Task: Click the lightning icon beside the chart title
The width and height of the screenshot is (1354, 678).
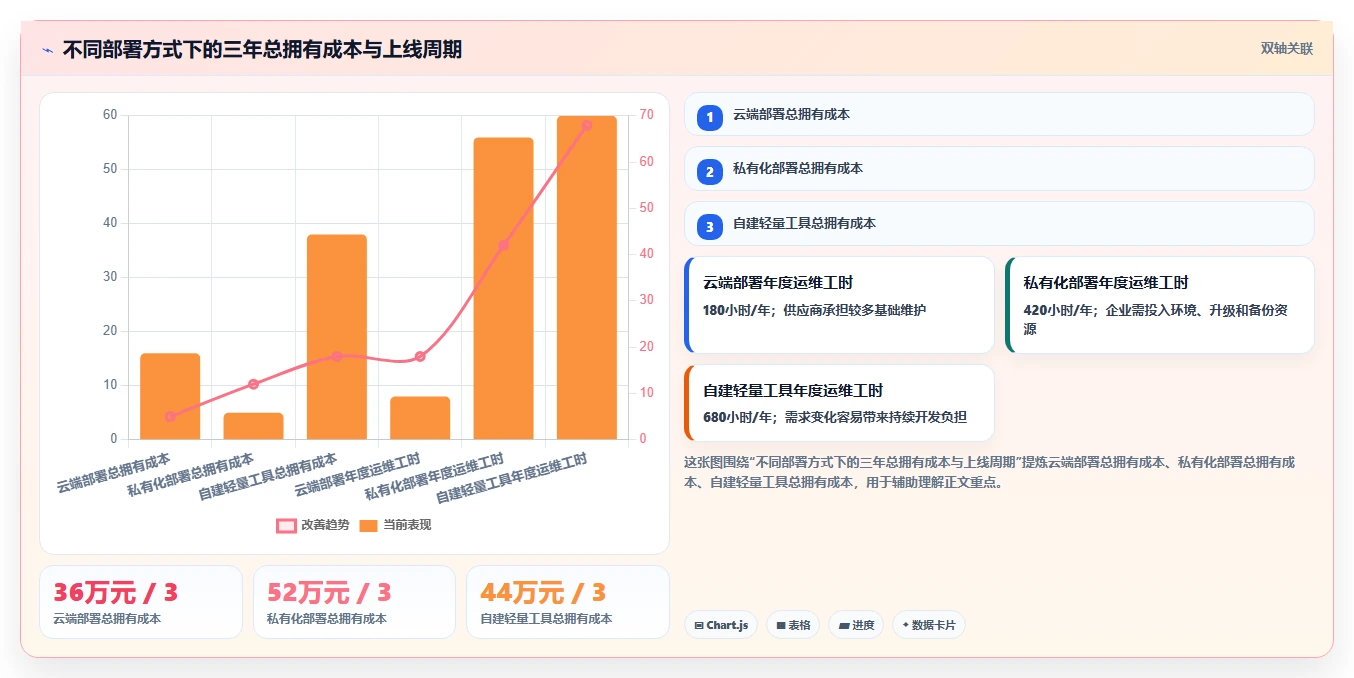Action: click(x=48, y=50)
